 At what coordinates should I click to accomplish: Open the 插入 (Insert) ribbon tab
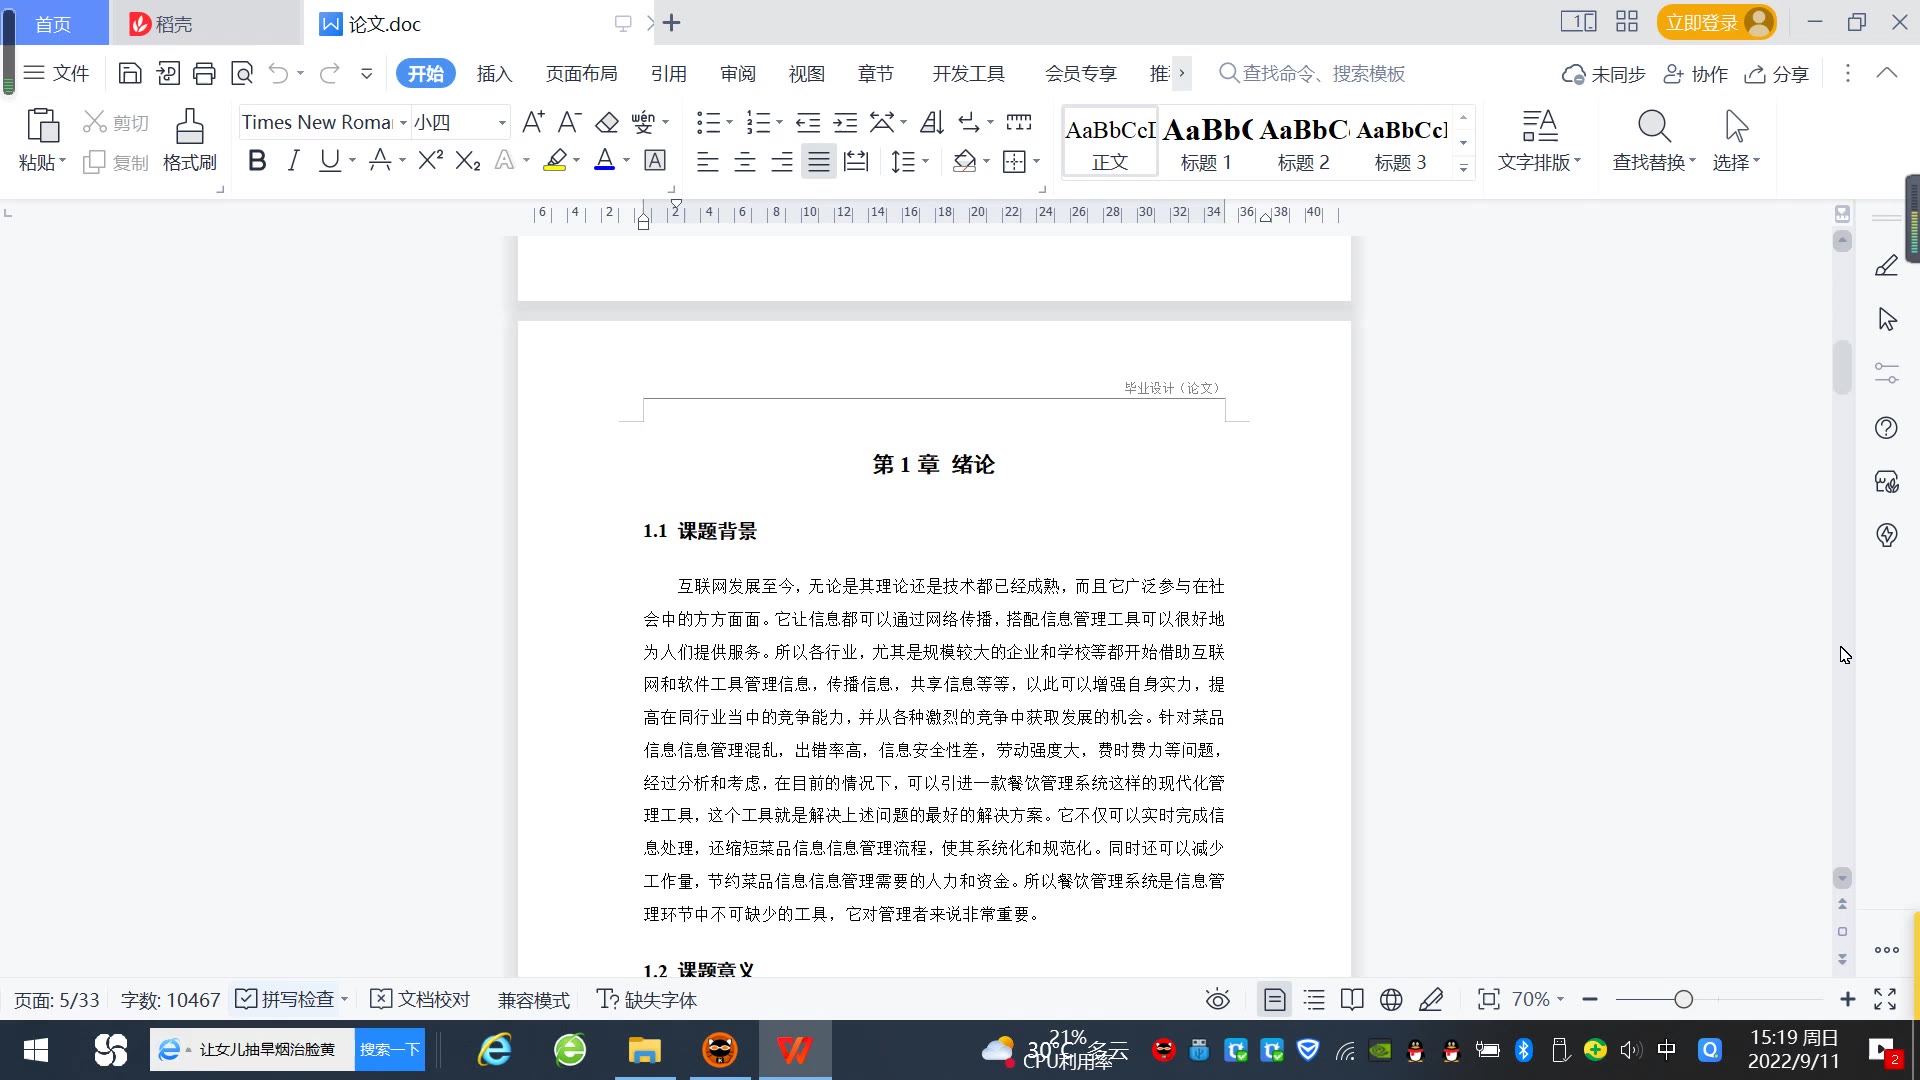494,74
